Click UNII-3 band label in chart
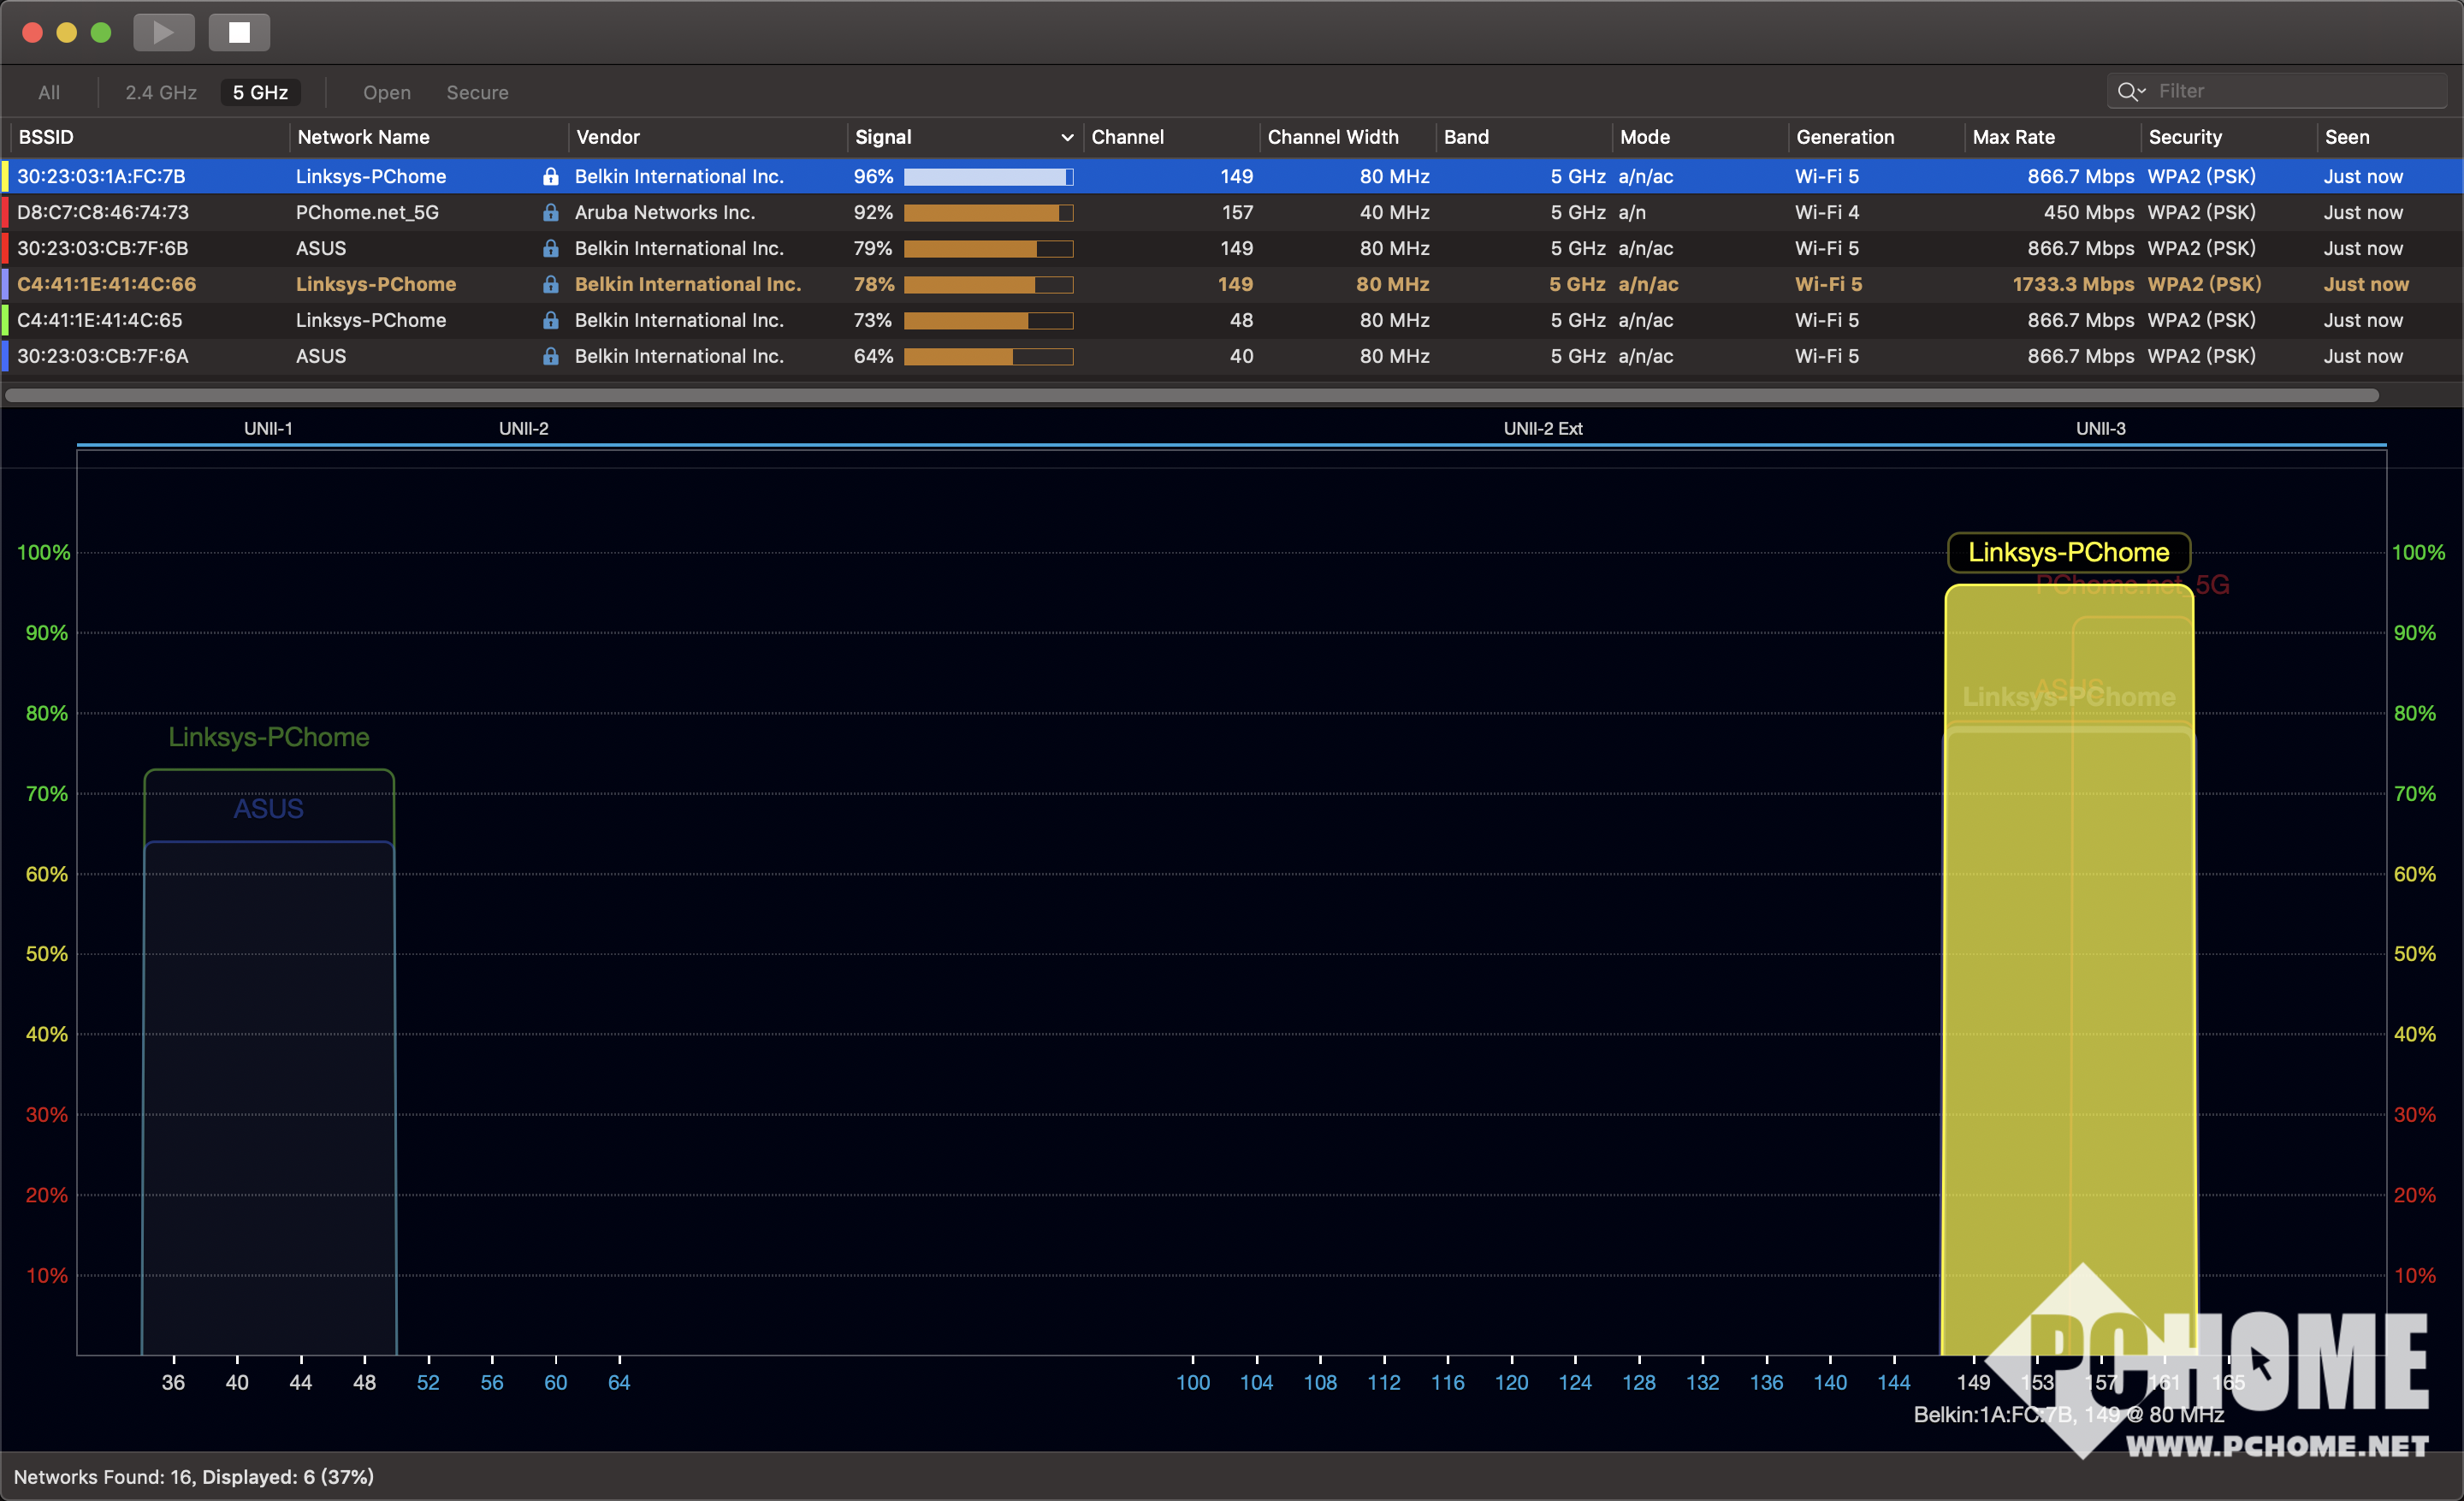Viewport: 2464px width, 1501px height. pos(2100,428)
